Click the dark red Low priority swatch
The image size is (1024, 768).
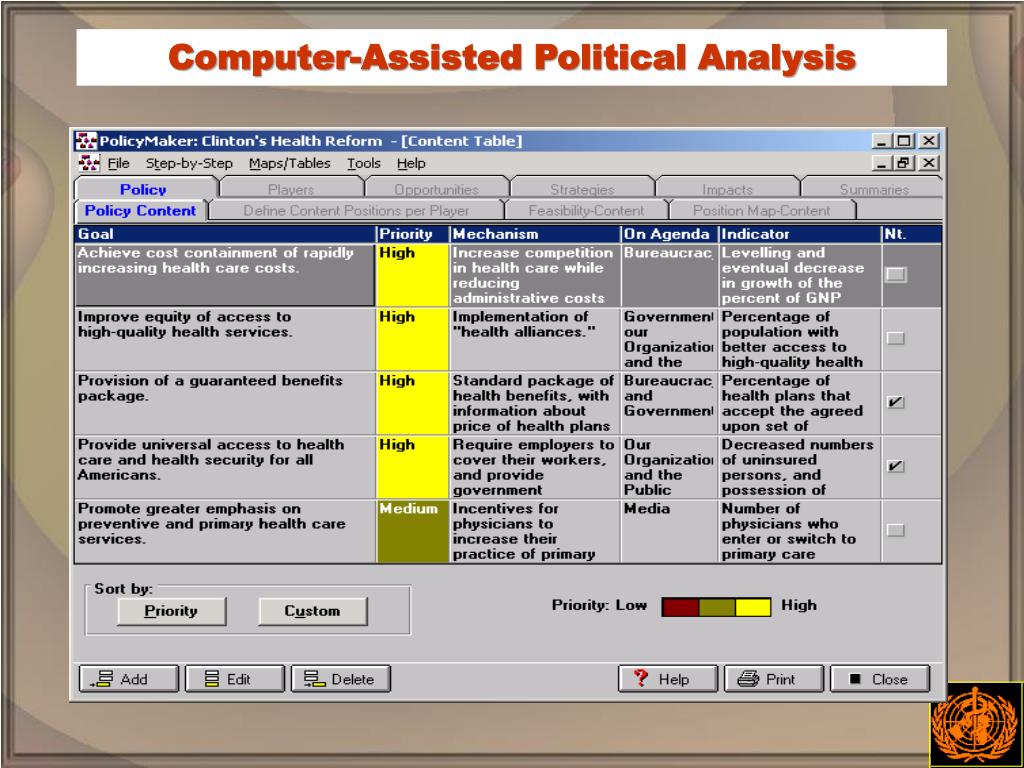coord(680,607)
